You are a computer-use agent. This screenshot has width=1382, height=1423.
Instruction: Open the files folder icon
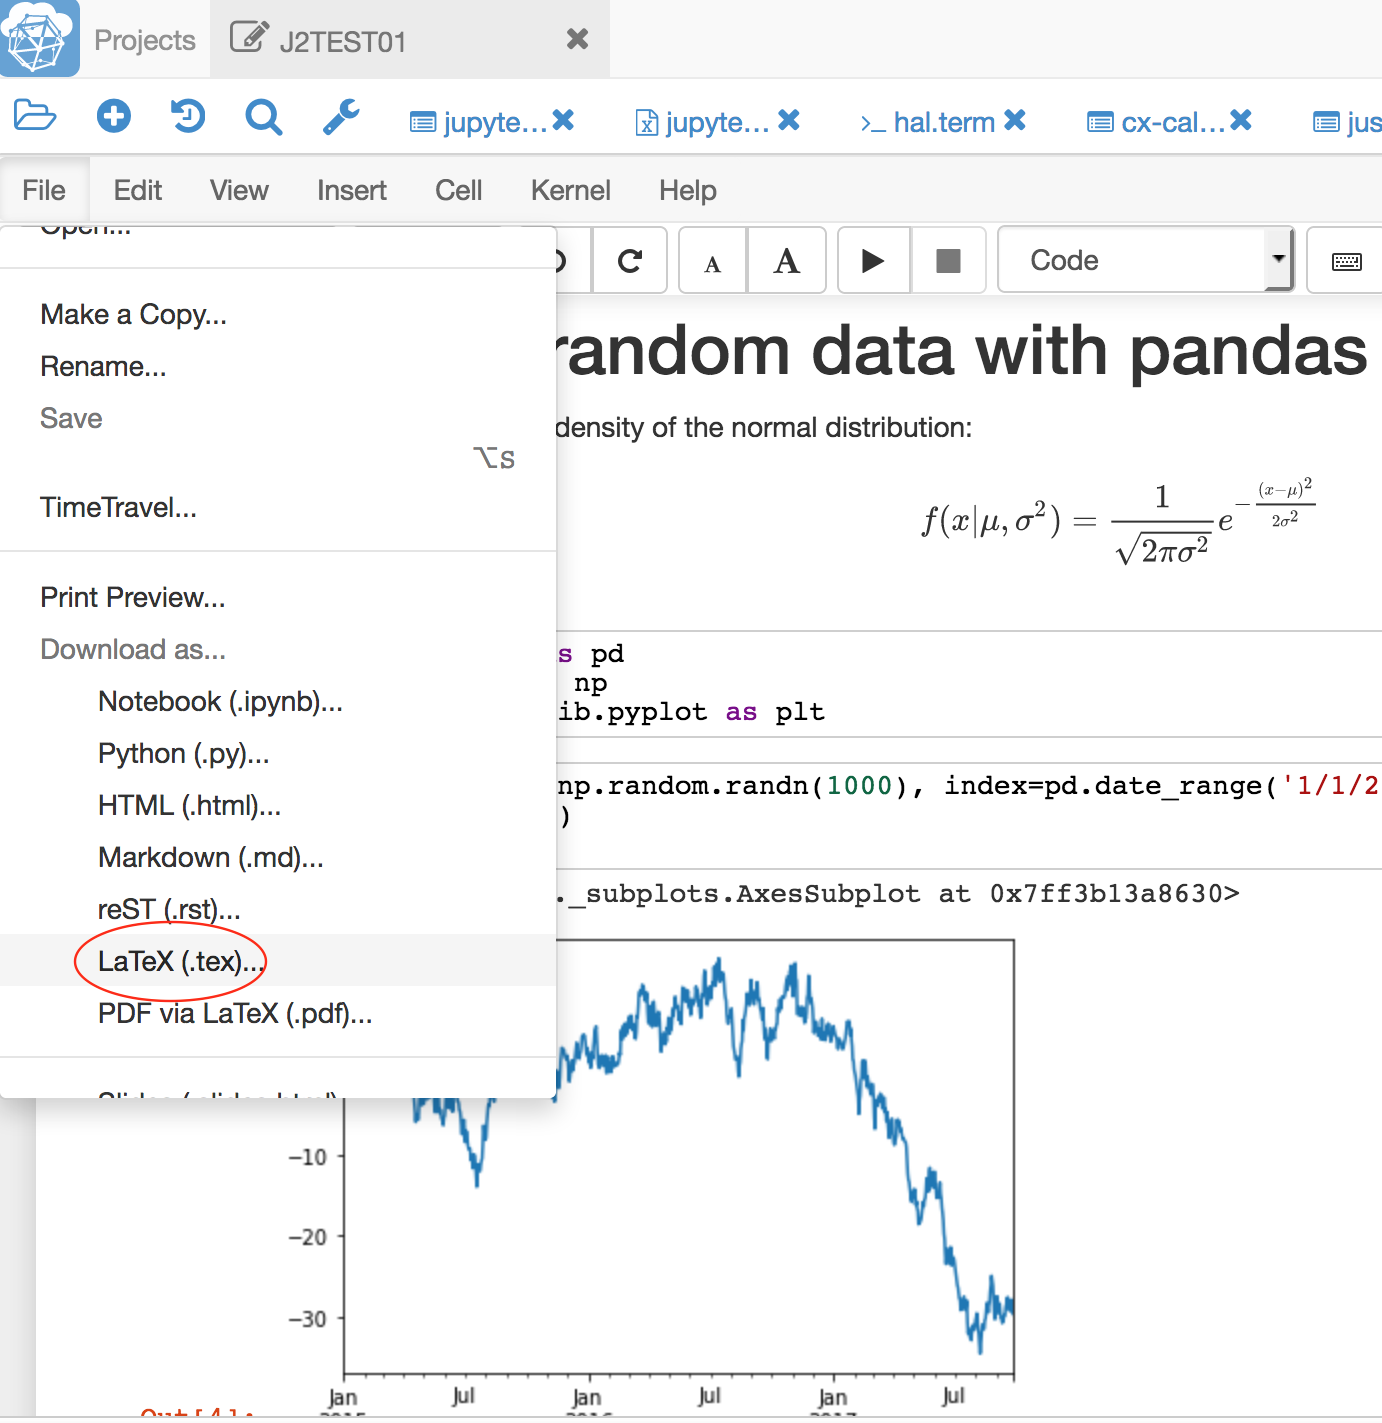[x=35, y=117]
